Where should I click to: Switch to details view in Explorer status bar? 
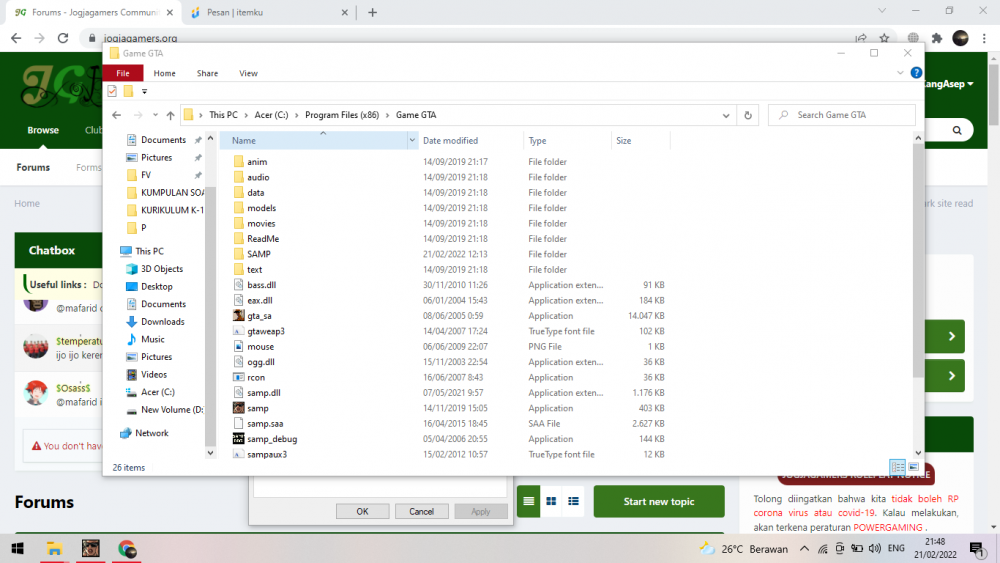coord(897,467)
